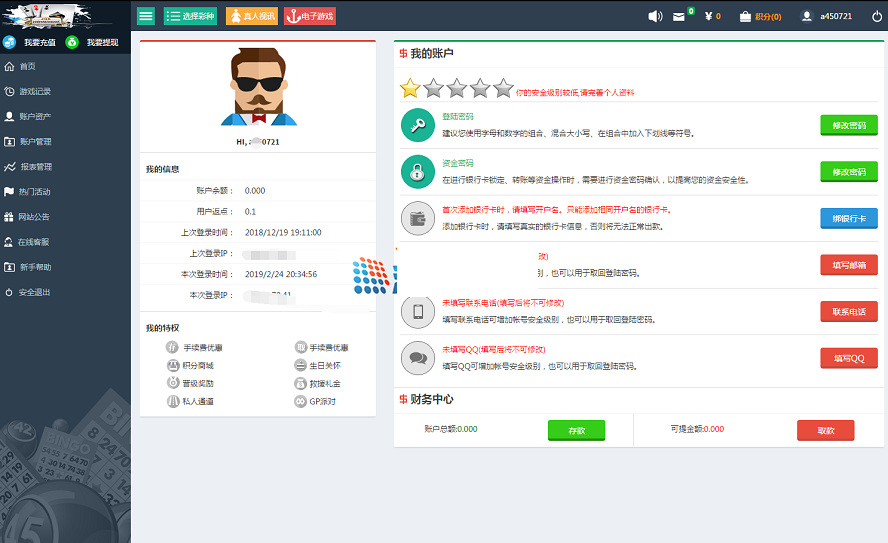The height and width of the screenshot is (543, 888).
Task: Click the green 存款 deposit button
Action: (x=576, y=430)
